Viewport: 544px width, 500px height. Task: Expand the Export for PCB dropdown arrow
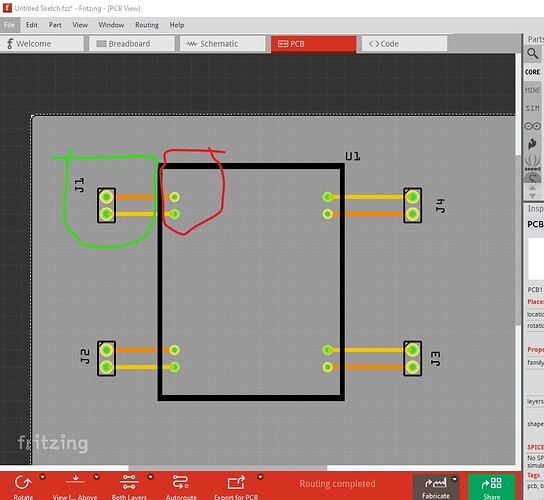pos(260,477)
